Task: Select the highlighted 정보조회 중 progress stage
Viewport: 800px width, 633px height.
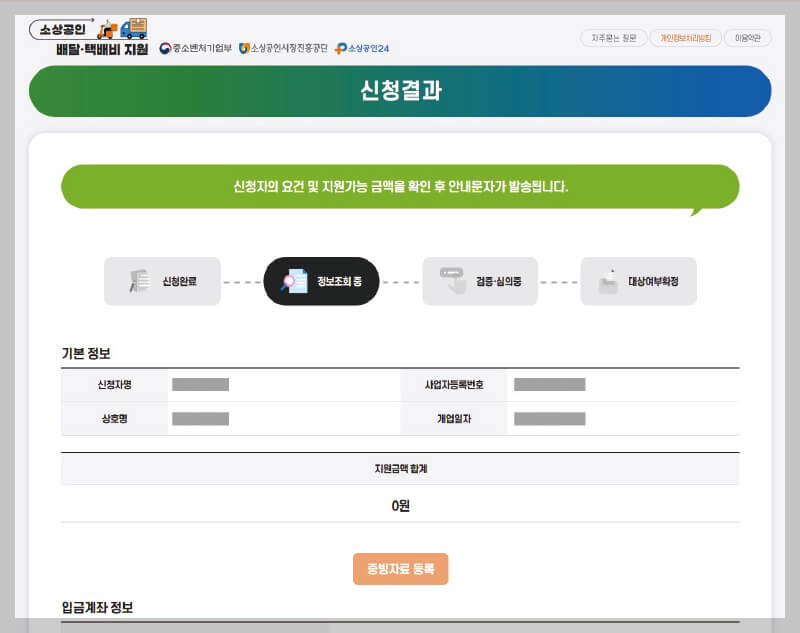Action: [x=320, y=281]
